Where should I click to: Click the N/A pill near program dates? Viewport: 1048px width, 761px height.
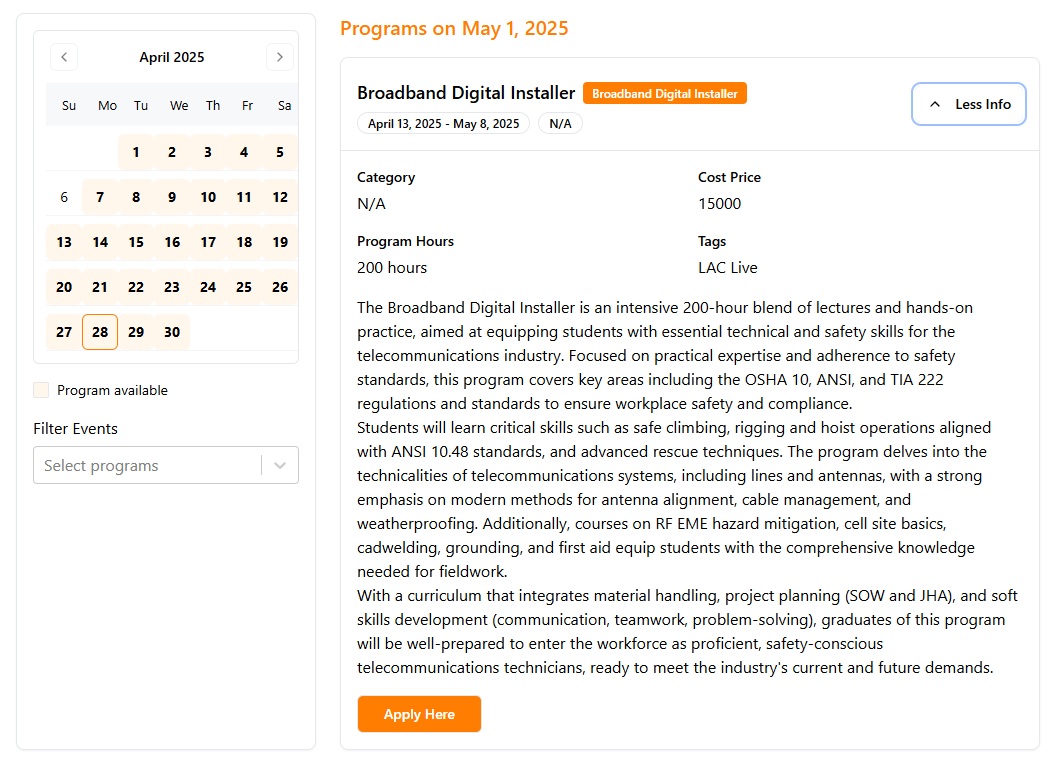560,123
